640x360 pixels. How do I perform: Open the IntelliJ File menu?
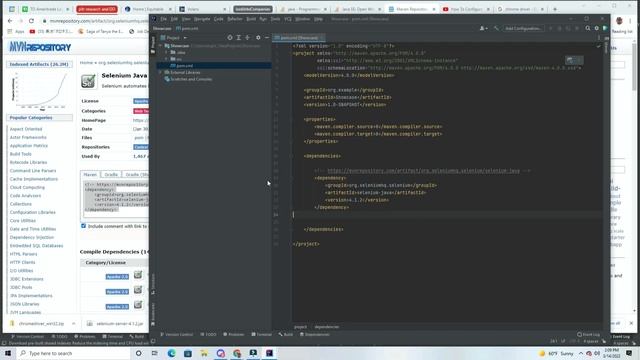pos(164,19)
